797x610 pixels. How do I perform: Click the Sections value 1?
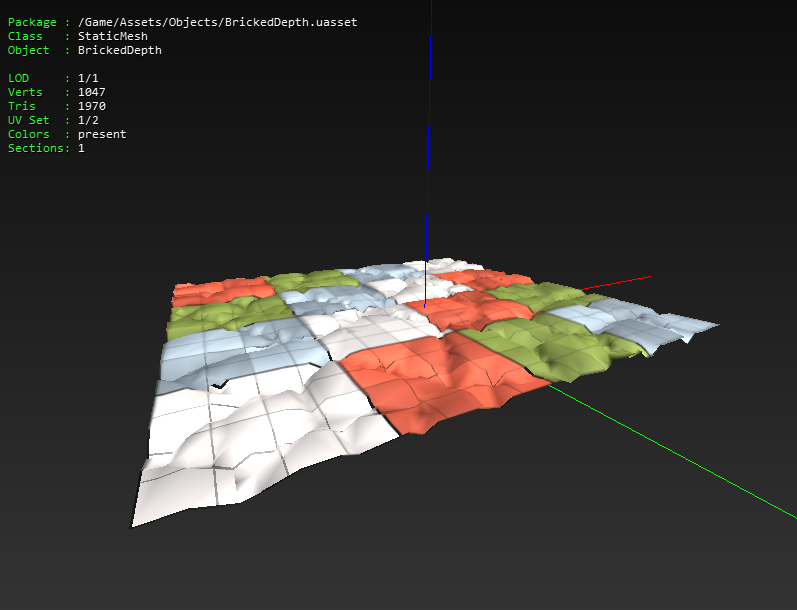click(81, 148)
